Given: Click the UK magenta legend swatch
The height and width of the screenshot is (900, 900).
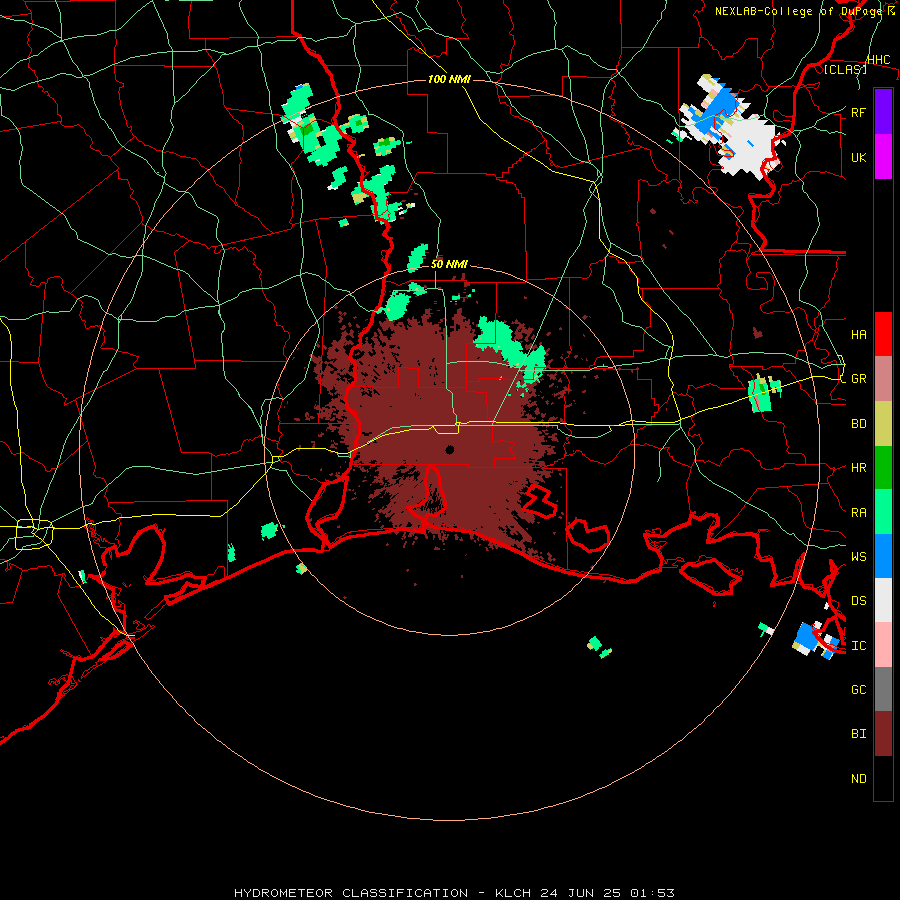Looking at the screenshot, I should pyautogui.click(x=883, y=157).
